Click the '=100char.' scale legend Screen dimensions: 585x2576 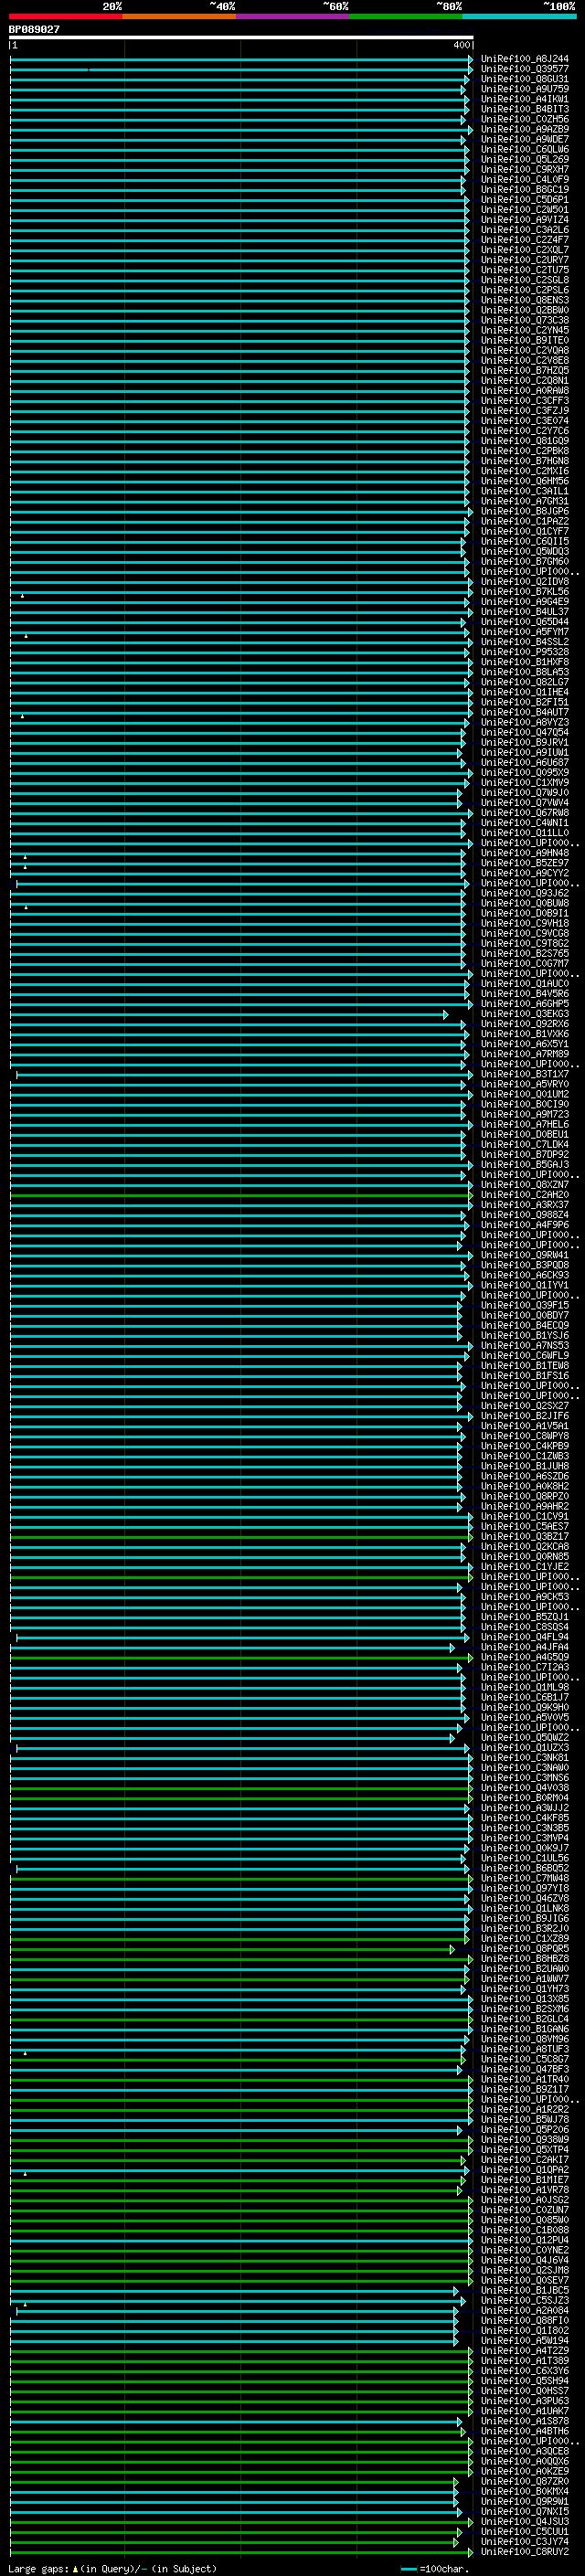coord(444,2568)
